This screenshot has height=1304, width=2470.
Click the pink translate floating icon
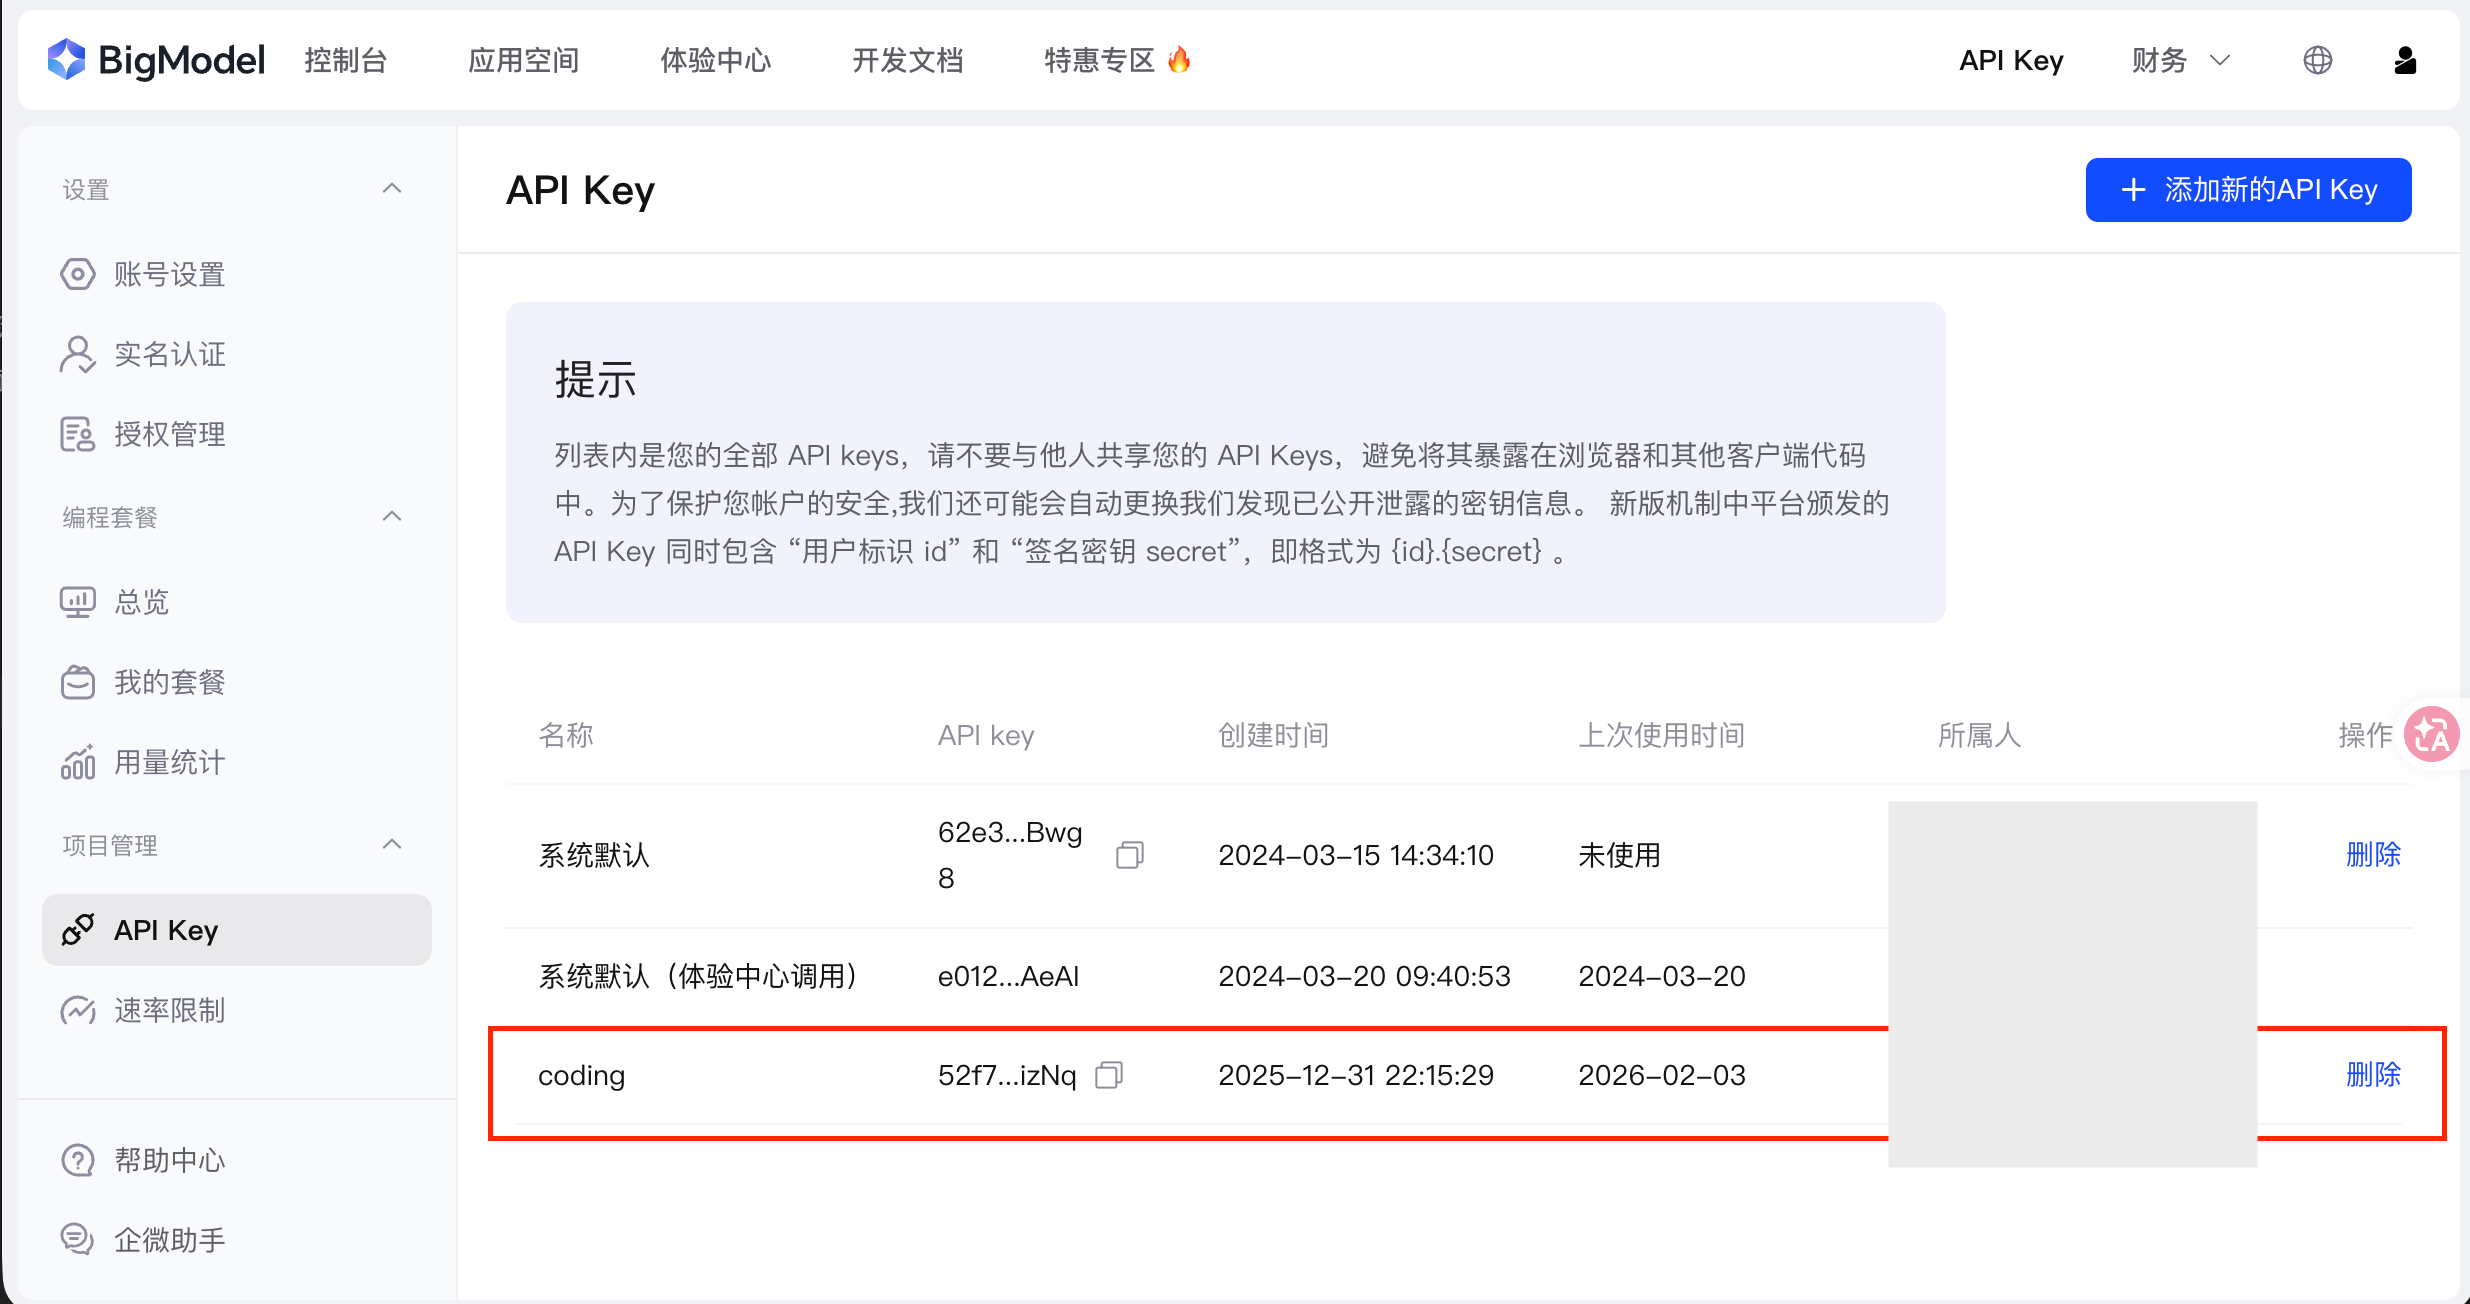(2431, 735)
